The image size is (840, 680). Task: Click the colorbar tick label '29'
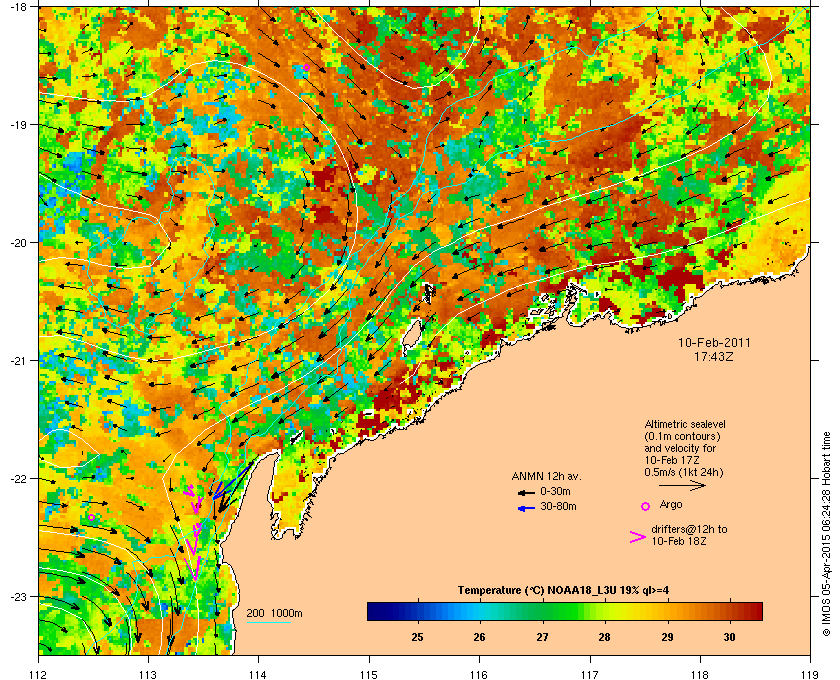[x=667, y=637]
